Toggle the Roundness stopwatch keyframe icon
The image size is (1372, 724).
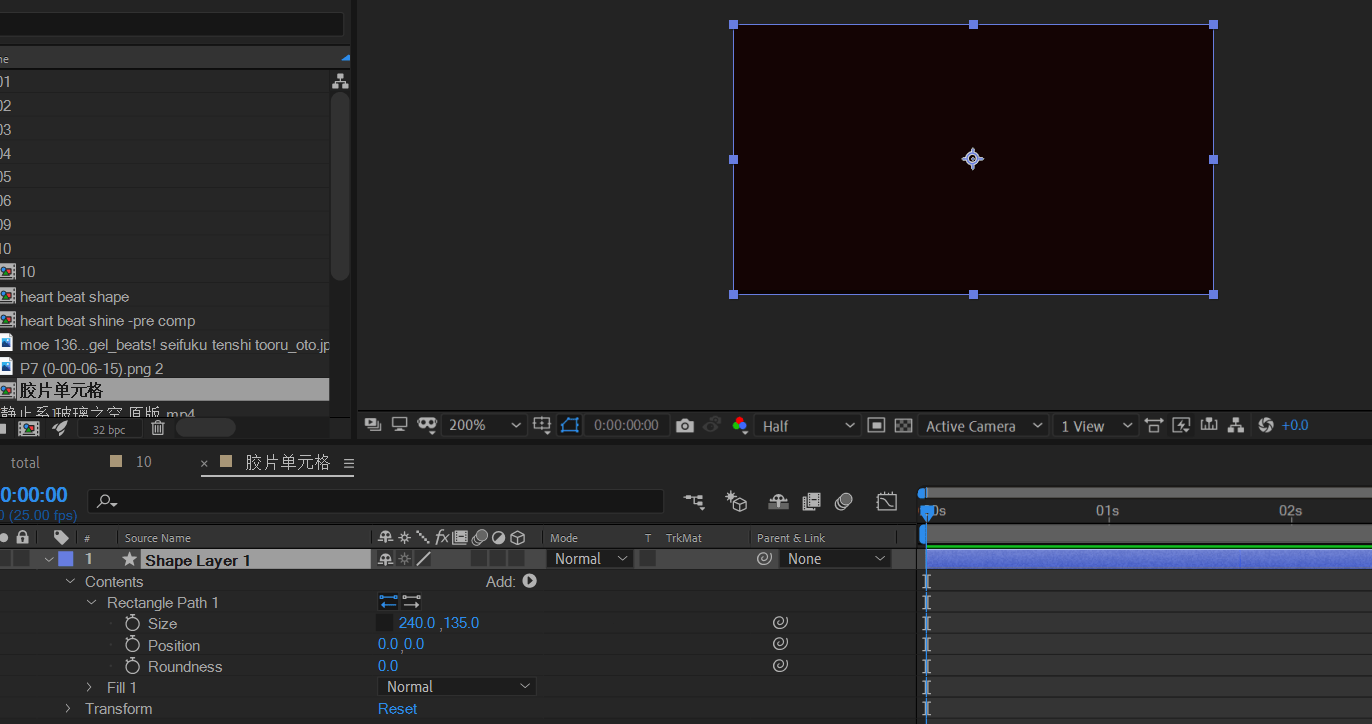click(x=132, y=666)
